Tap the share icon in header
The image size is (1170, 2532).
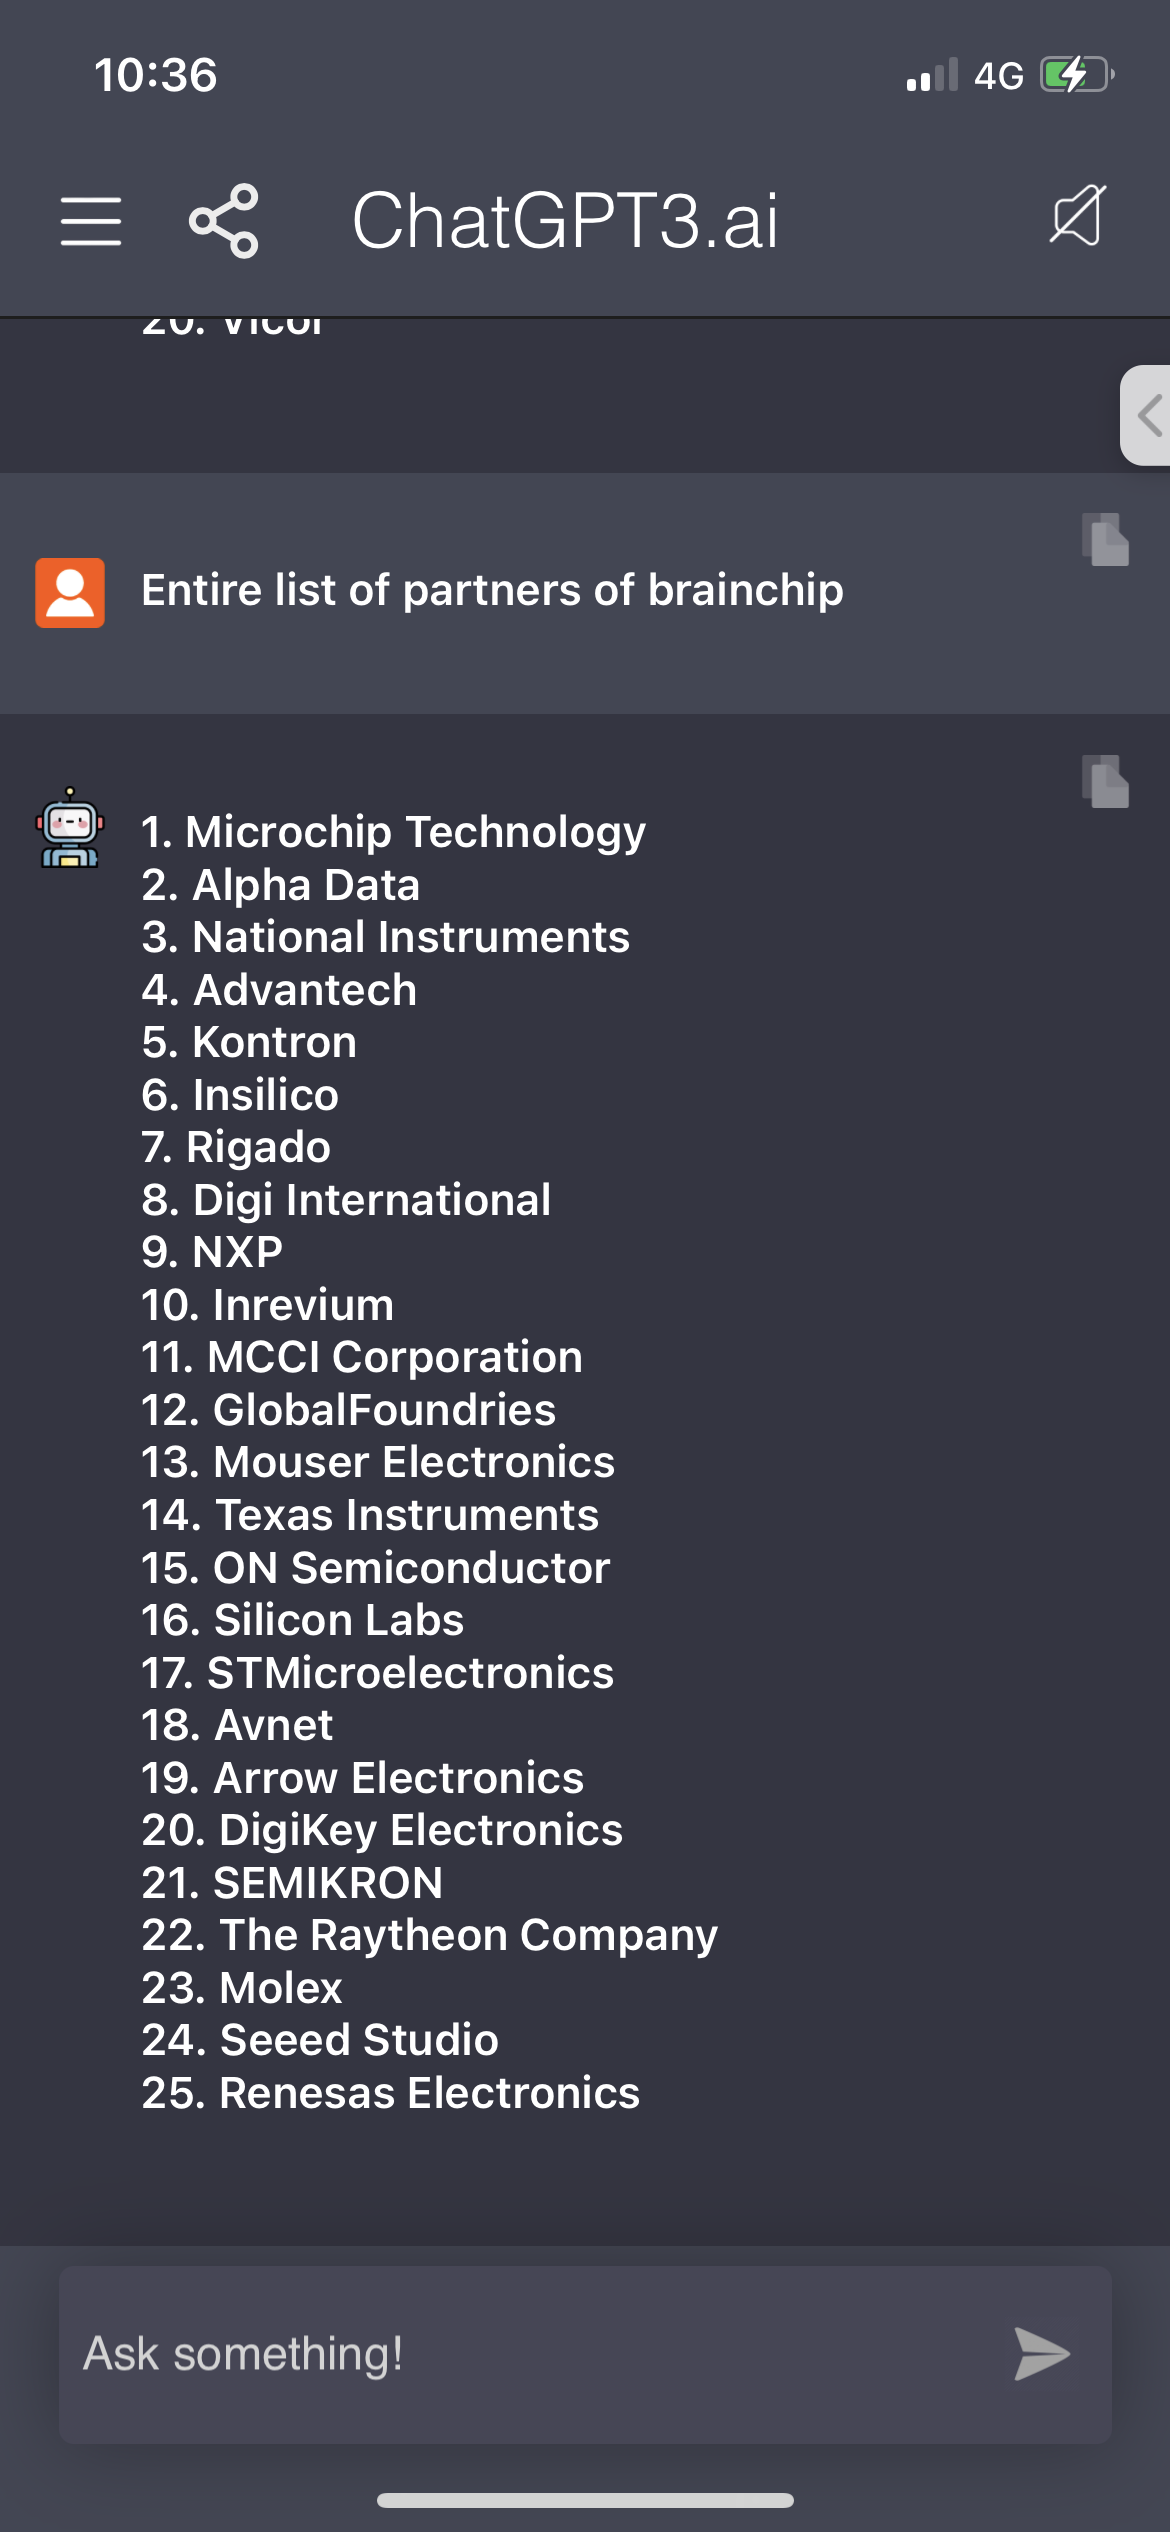point(224,221)
